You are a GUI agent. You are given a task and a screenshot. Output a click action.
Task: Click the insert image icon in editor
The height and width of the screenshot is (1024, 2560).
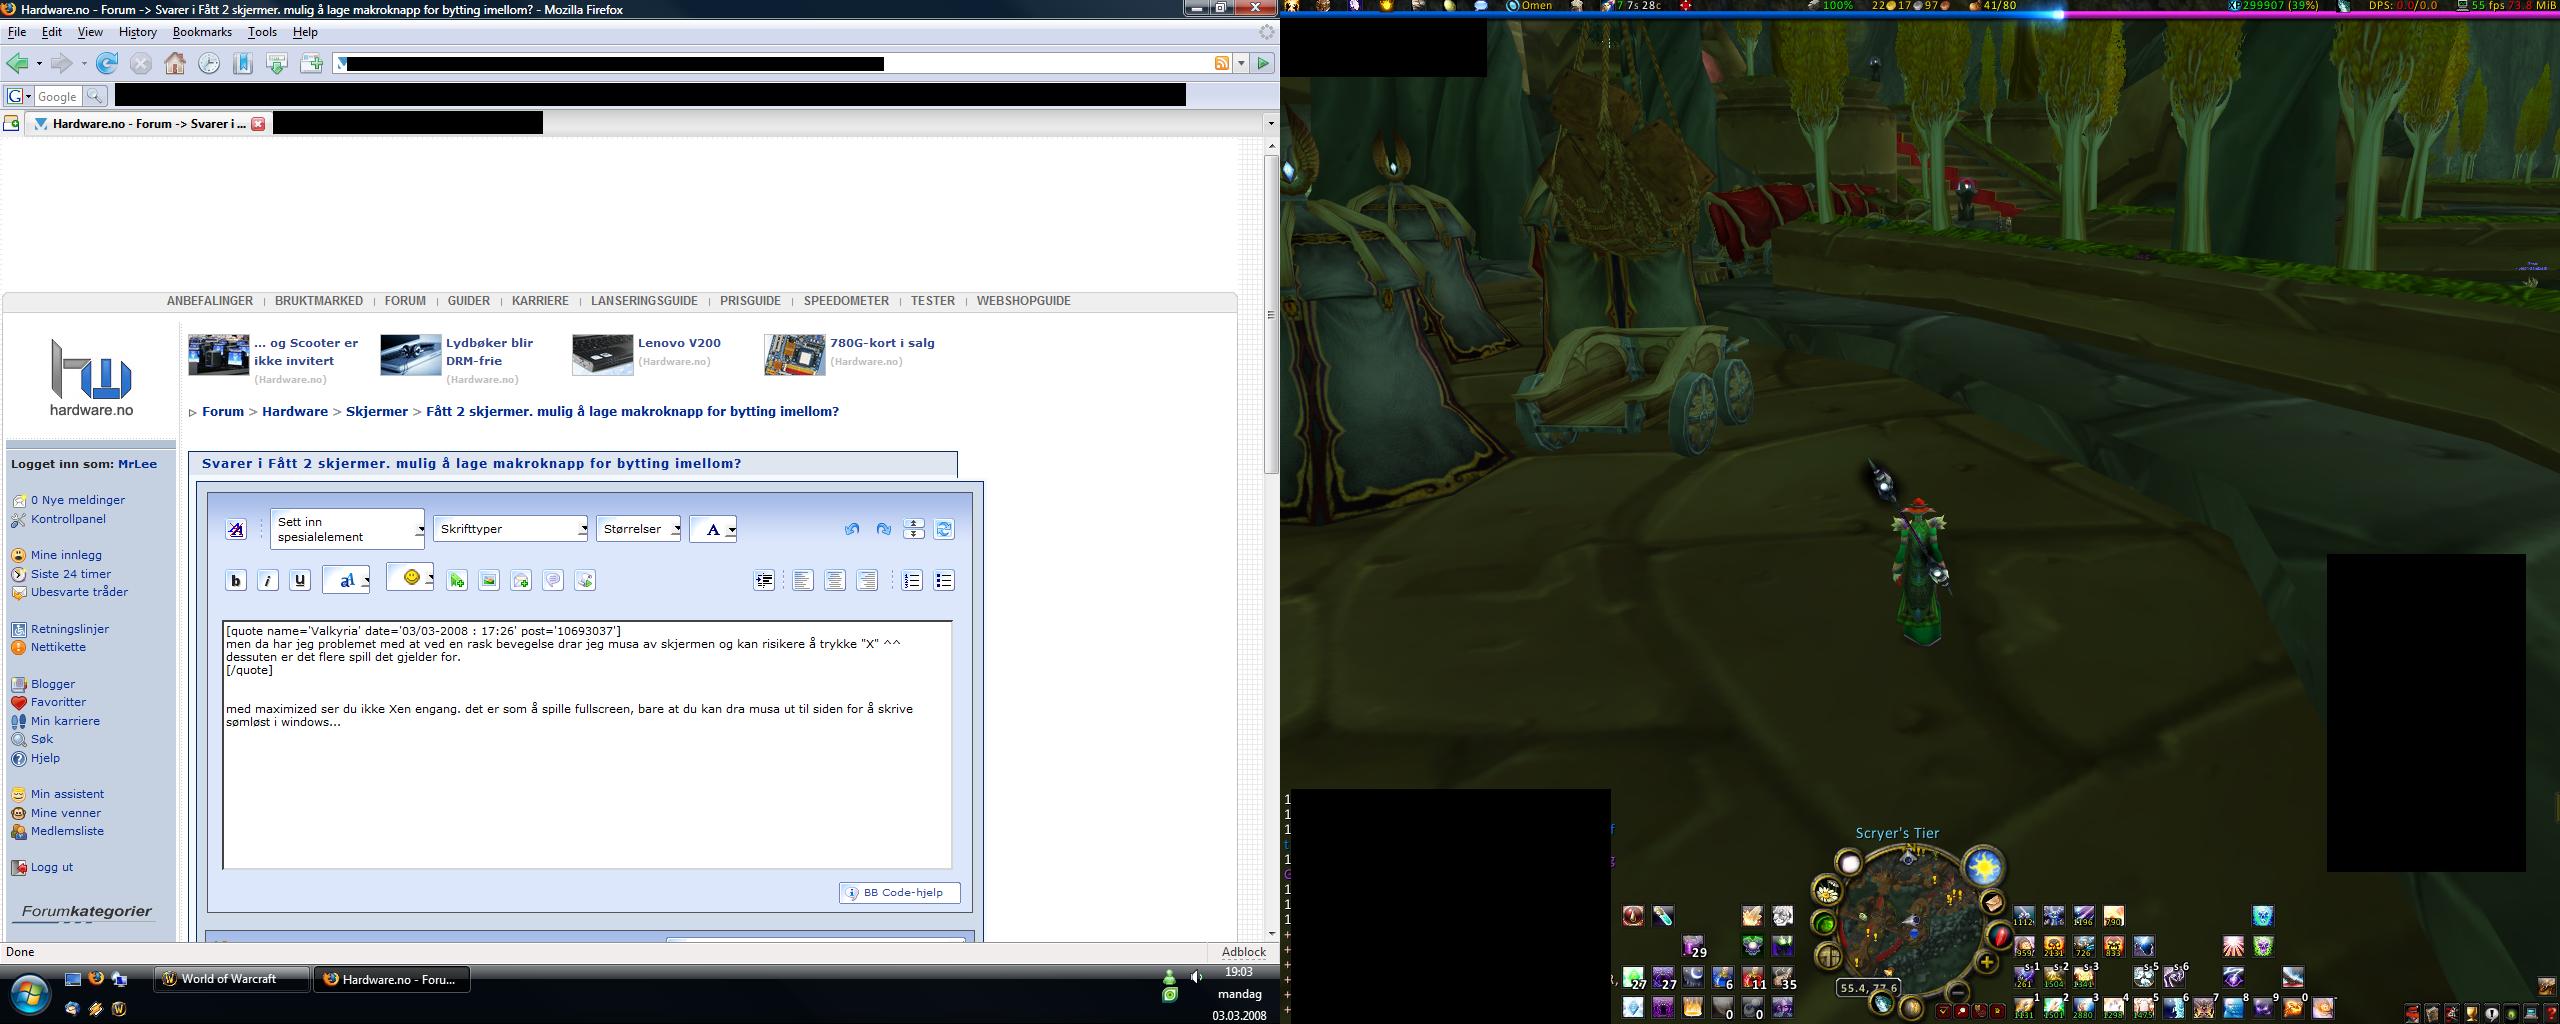coord(489,580)
